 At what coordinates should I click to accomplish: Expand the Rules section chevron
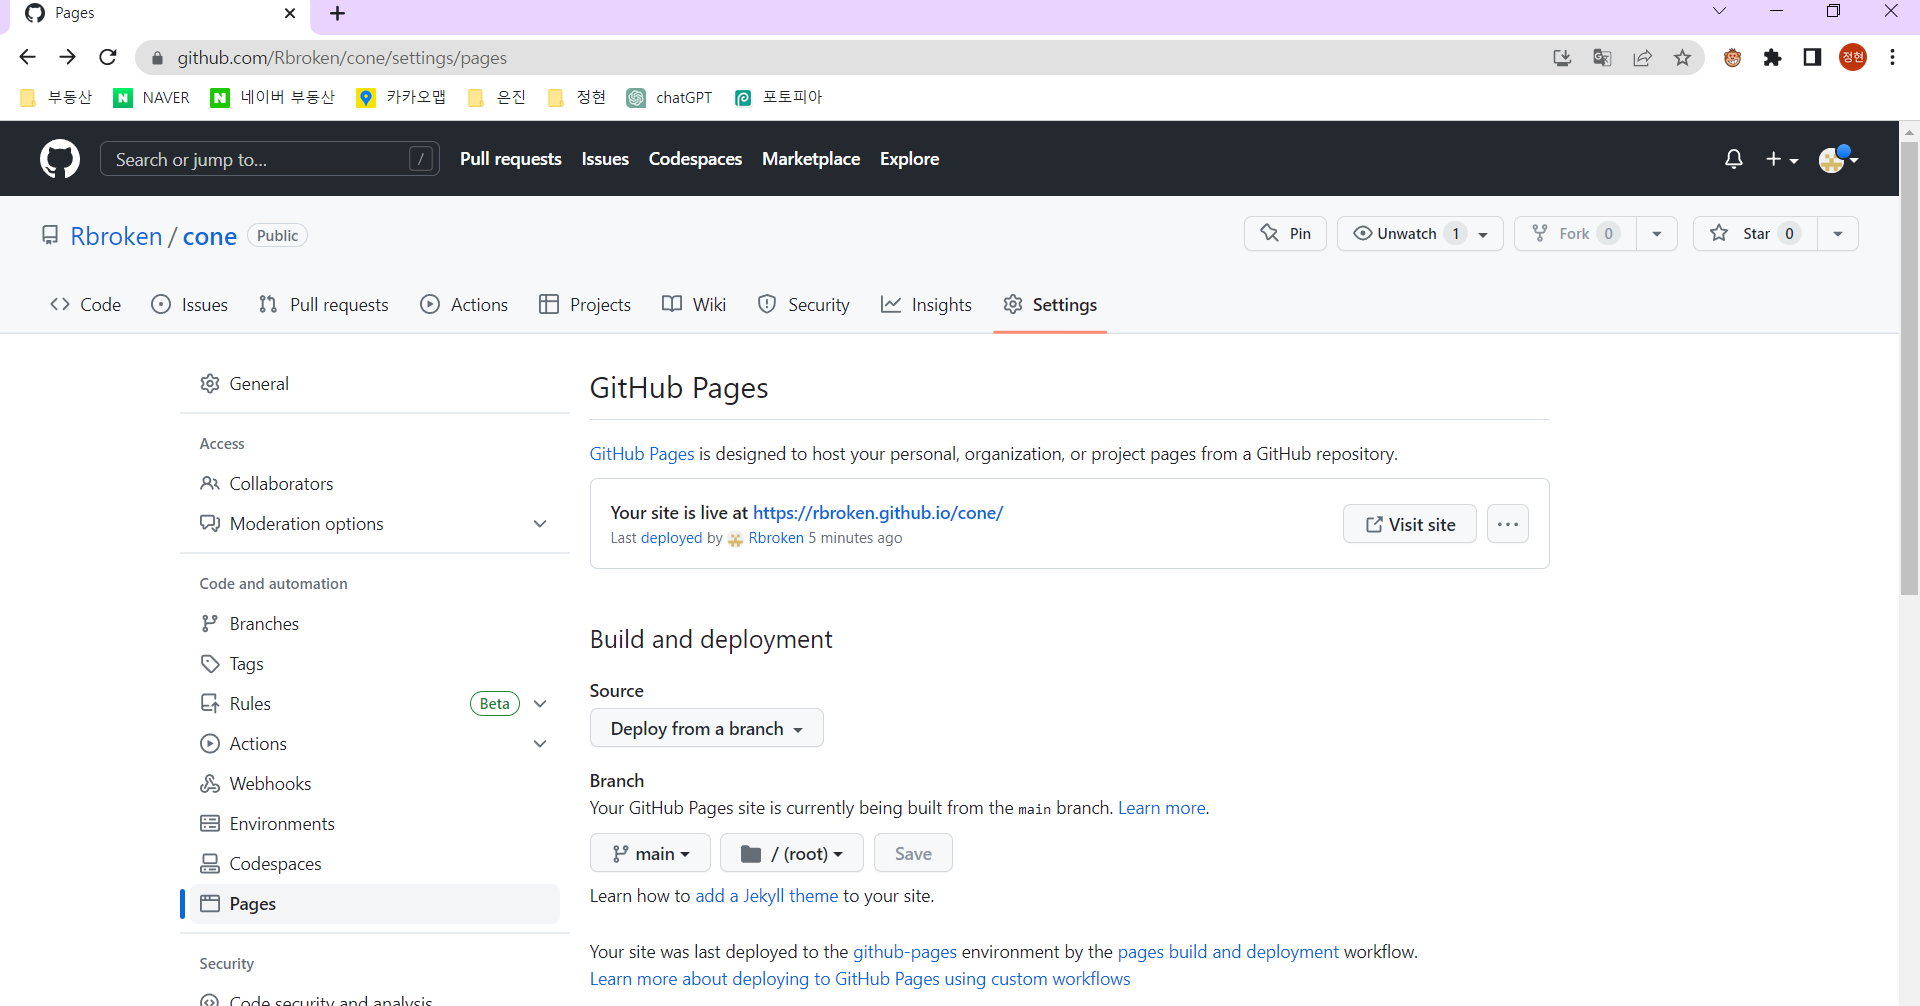540,704
